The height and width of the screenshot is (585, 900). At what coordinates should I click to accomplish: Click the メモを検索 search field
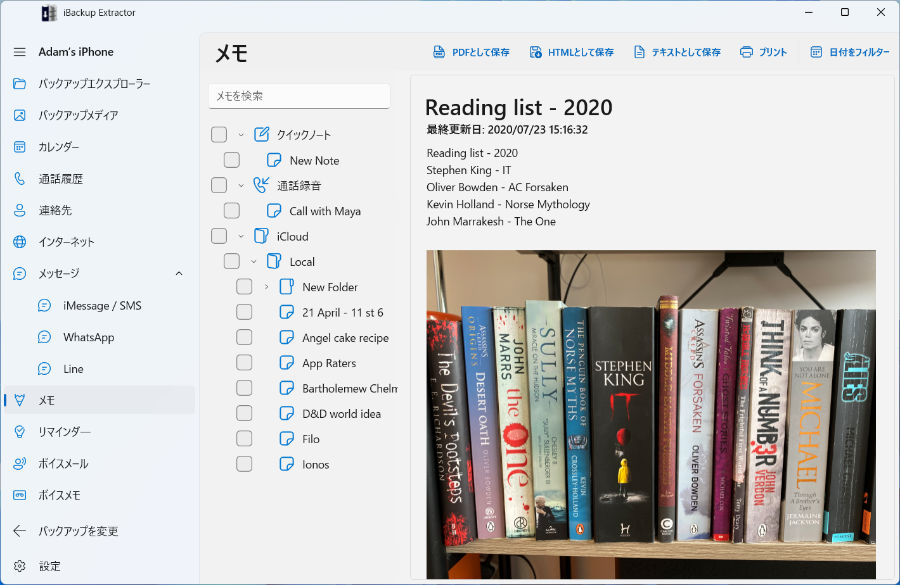[300, 96]
